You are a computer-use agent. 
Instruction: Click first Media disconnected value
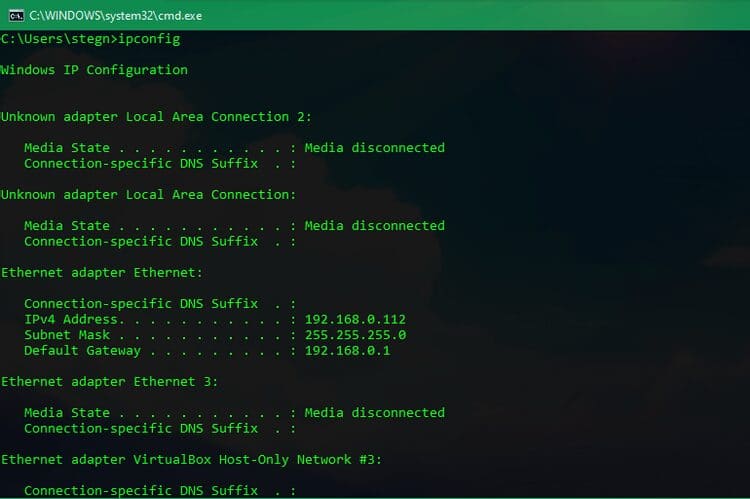pyautogui.click(x=375, y=147)
